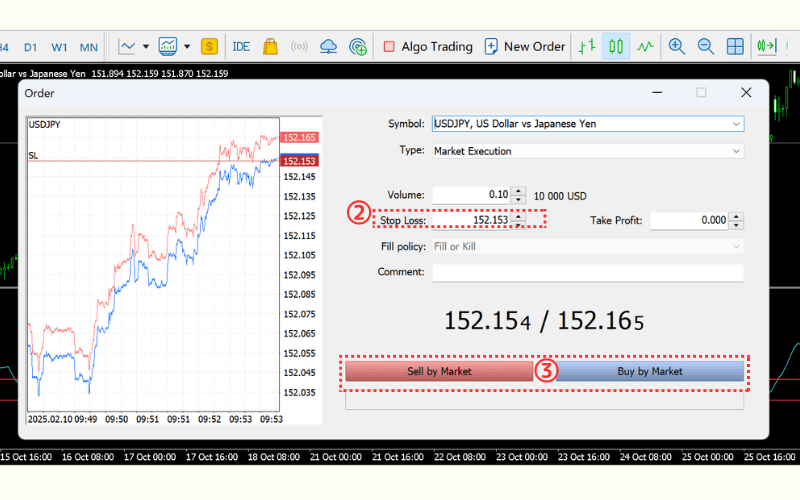Click the Market shopping bag icon
This screenshot has height=500, width=800.
tap(270, 46)
